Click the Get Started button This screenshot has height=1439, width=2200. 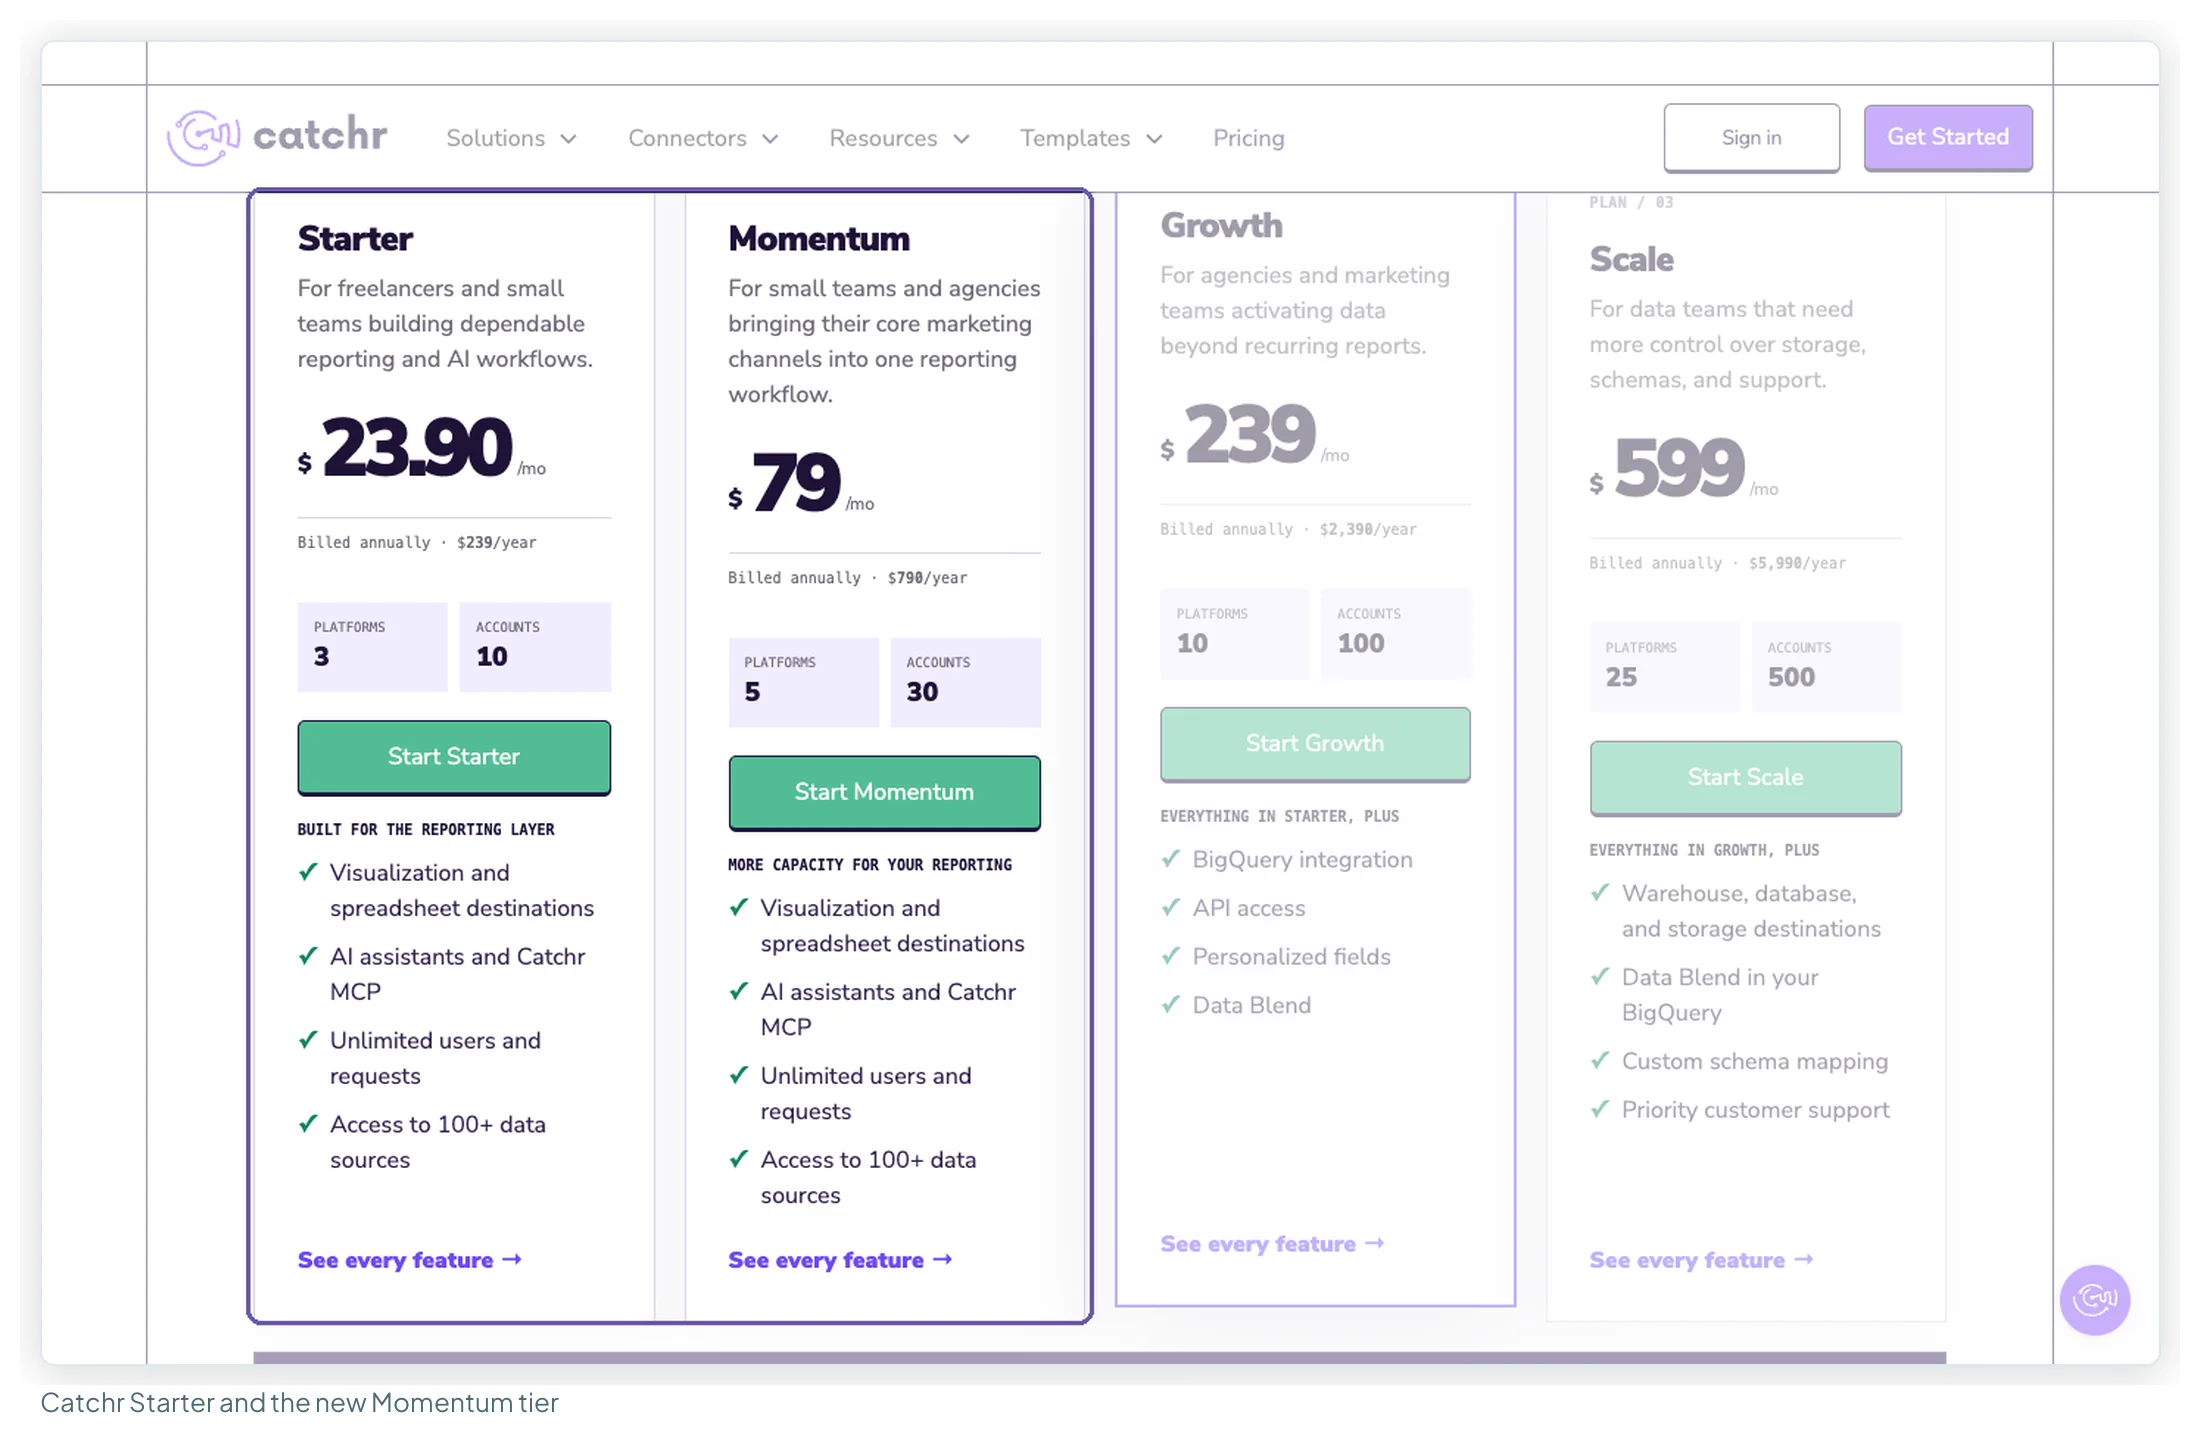pos(1947,137)
